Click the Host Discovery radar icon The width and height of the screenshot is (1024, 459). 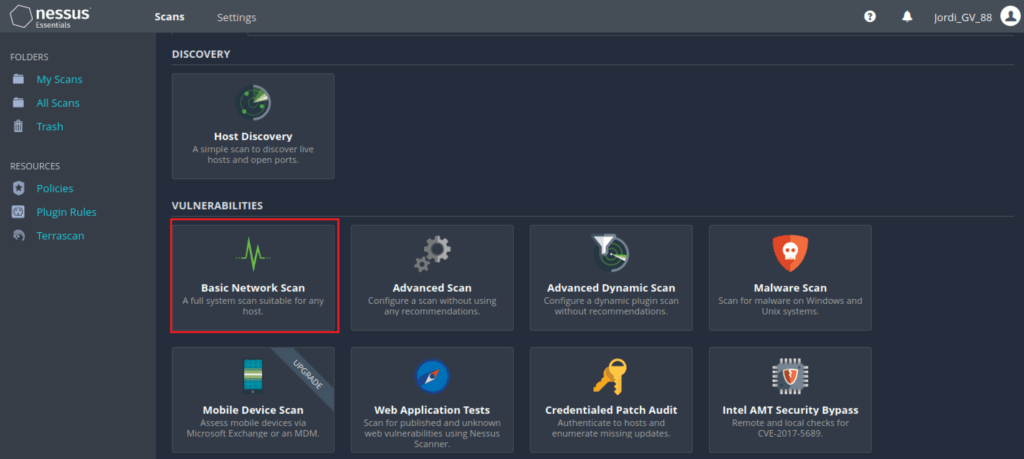[x=253, y=103]
